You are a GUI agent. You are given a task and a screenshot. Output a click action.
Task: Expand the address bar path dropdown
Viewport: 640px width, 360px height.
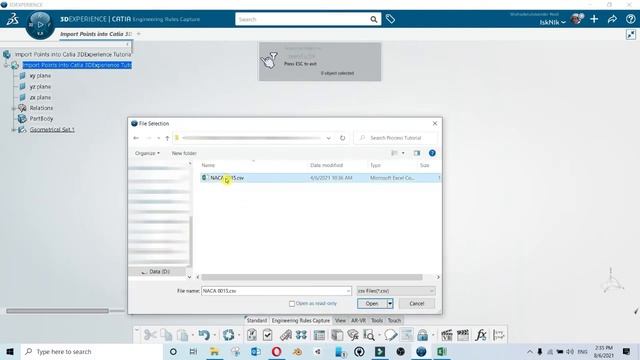pyautogui.click(x=328, y=138)
